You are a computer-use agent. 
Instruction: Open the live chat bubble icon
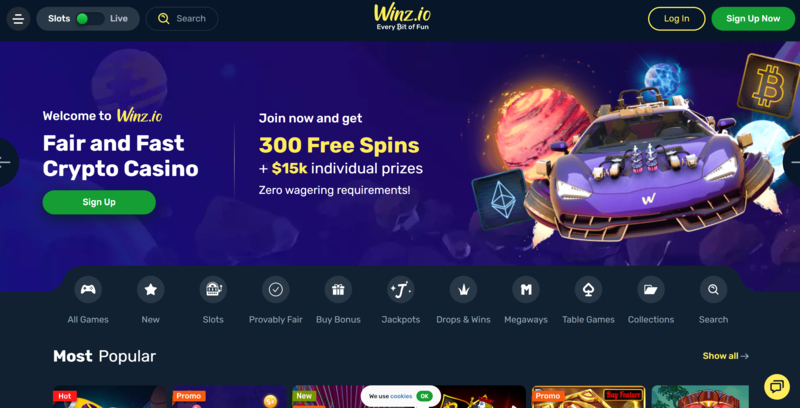777,387
